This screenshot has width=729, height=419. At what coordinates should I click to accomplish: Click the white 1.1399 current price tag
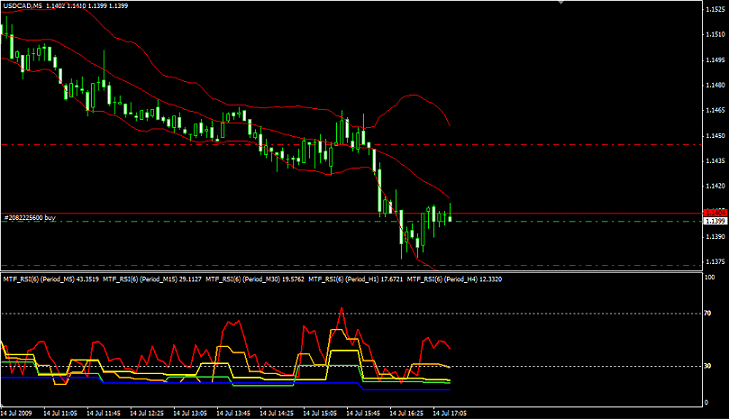tap(716, 221)
